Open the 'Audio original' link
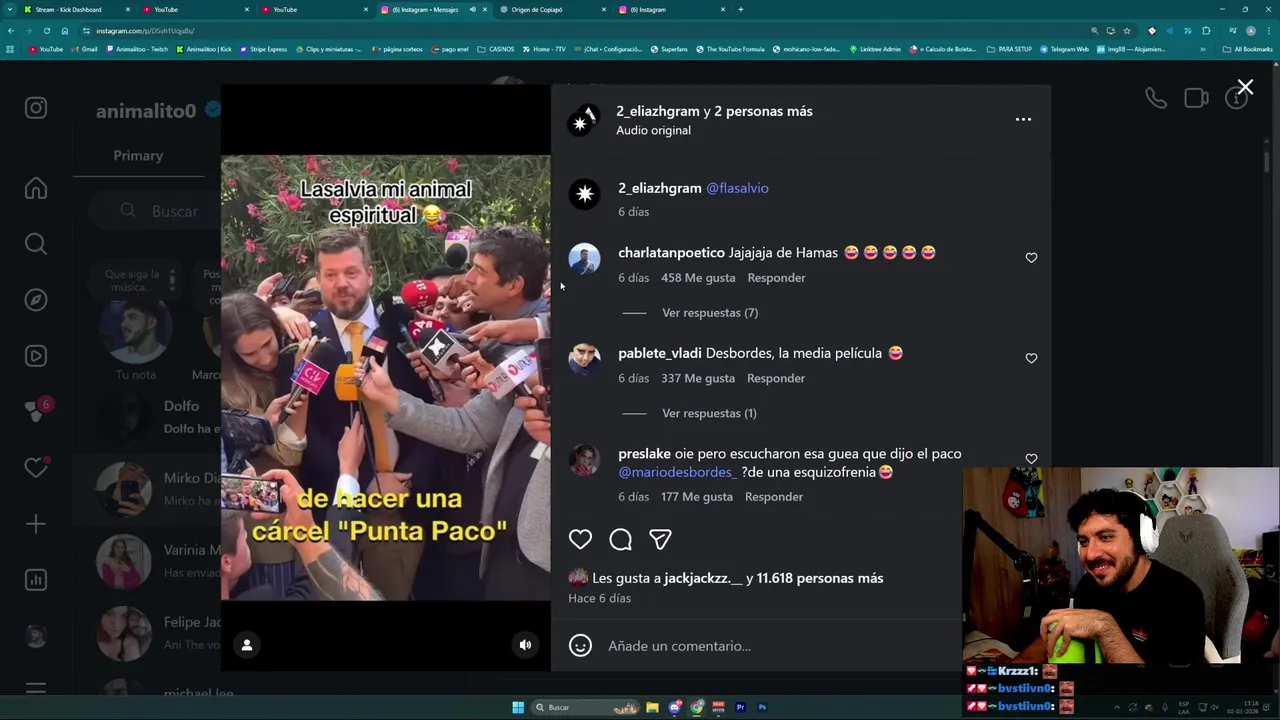This screenshot has height=720, width=1280. click(x=653, y=130)
